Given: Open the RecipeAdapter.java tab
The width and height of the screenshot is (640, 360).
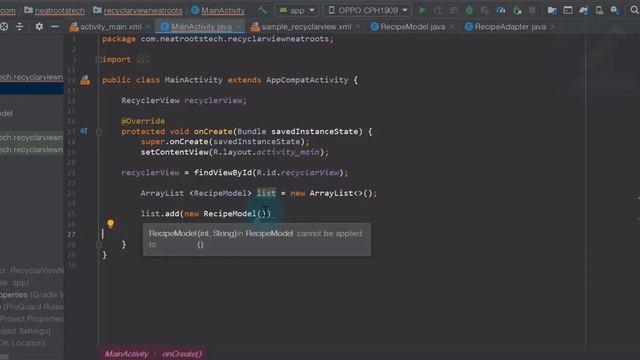Looking at the screenshot, I should click(510, 27).
